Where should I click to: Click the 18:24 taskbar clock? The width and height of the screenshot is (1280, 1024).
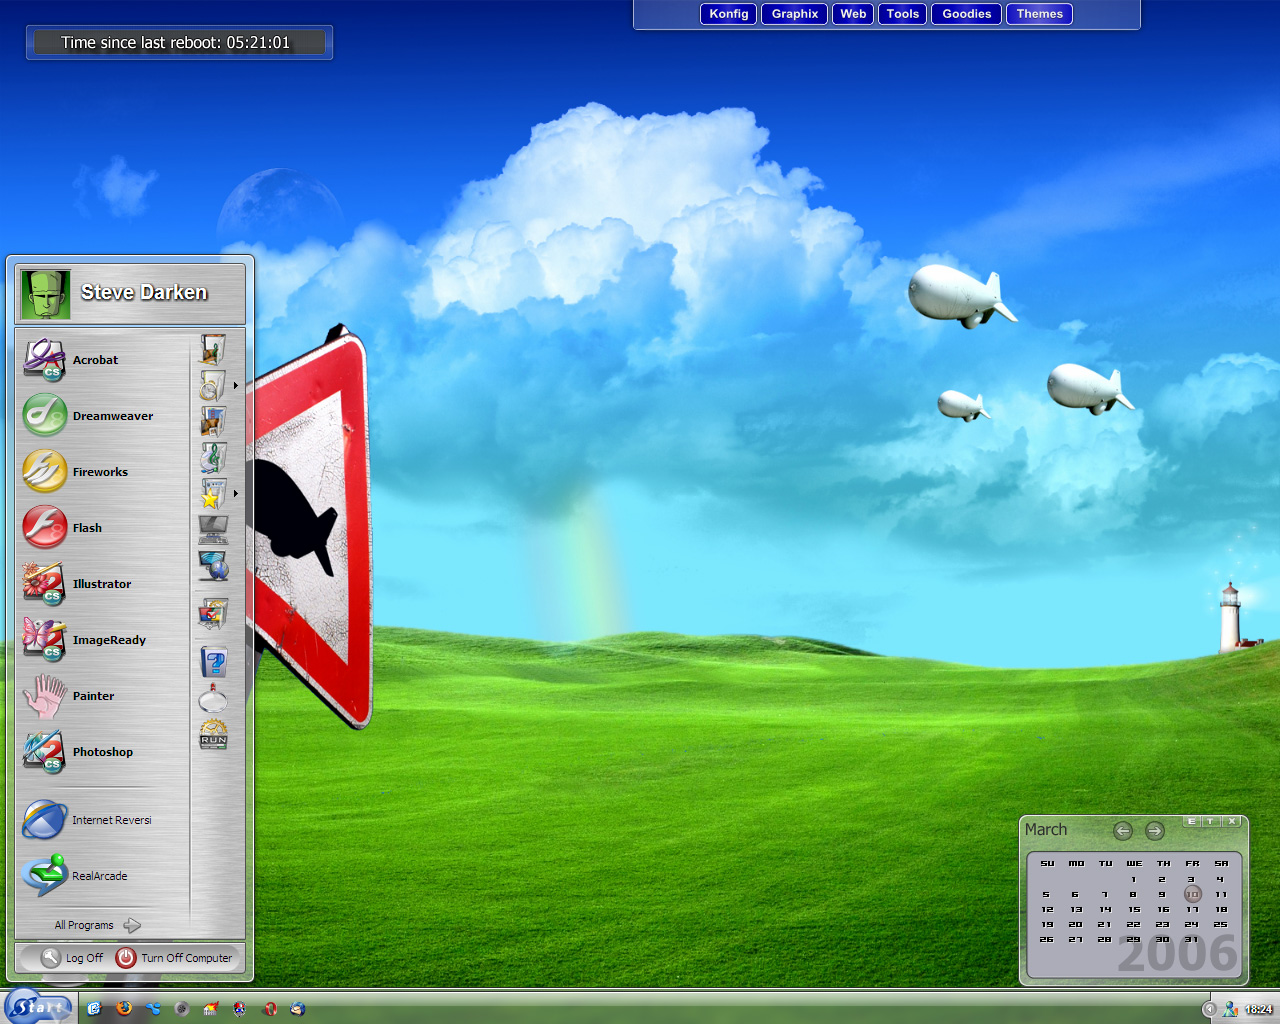pos(1259,1009)
